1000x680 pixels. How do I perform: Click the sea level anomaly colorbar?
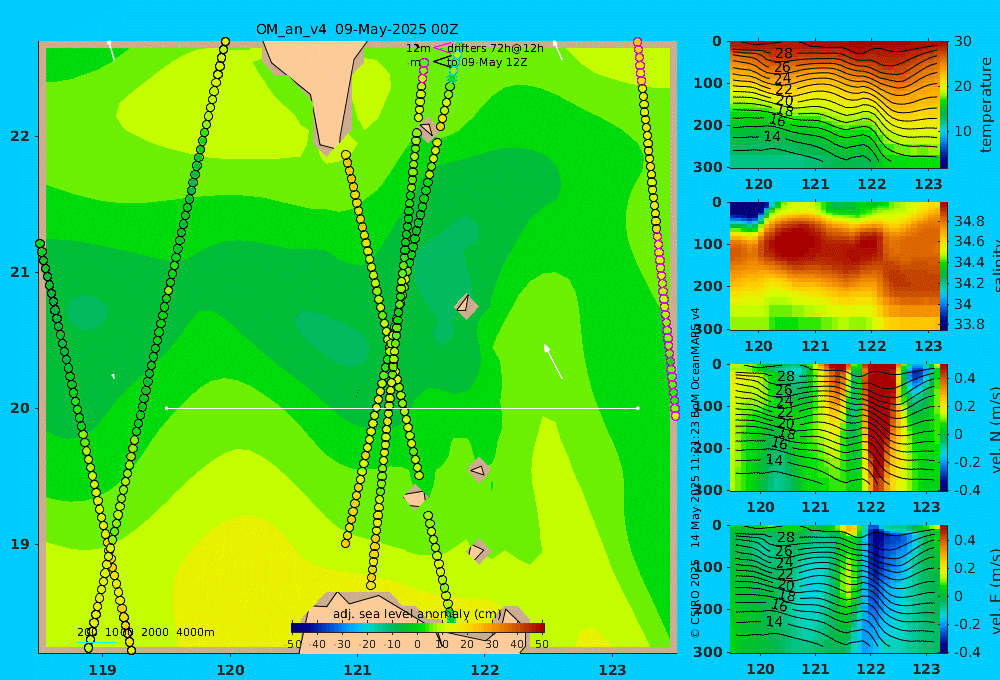[418, 628]
